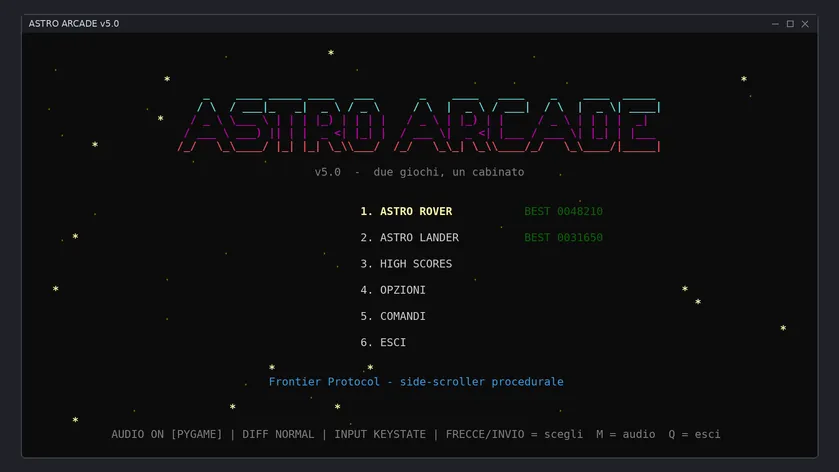Screen dimensions: 839x472
Task: Click the Frontier Protocol description line
Action: pyautogui.click(x=416, y=382)
